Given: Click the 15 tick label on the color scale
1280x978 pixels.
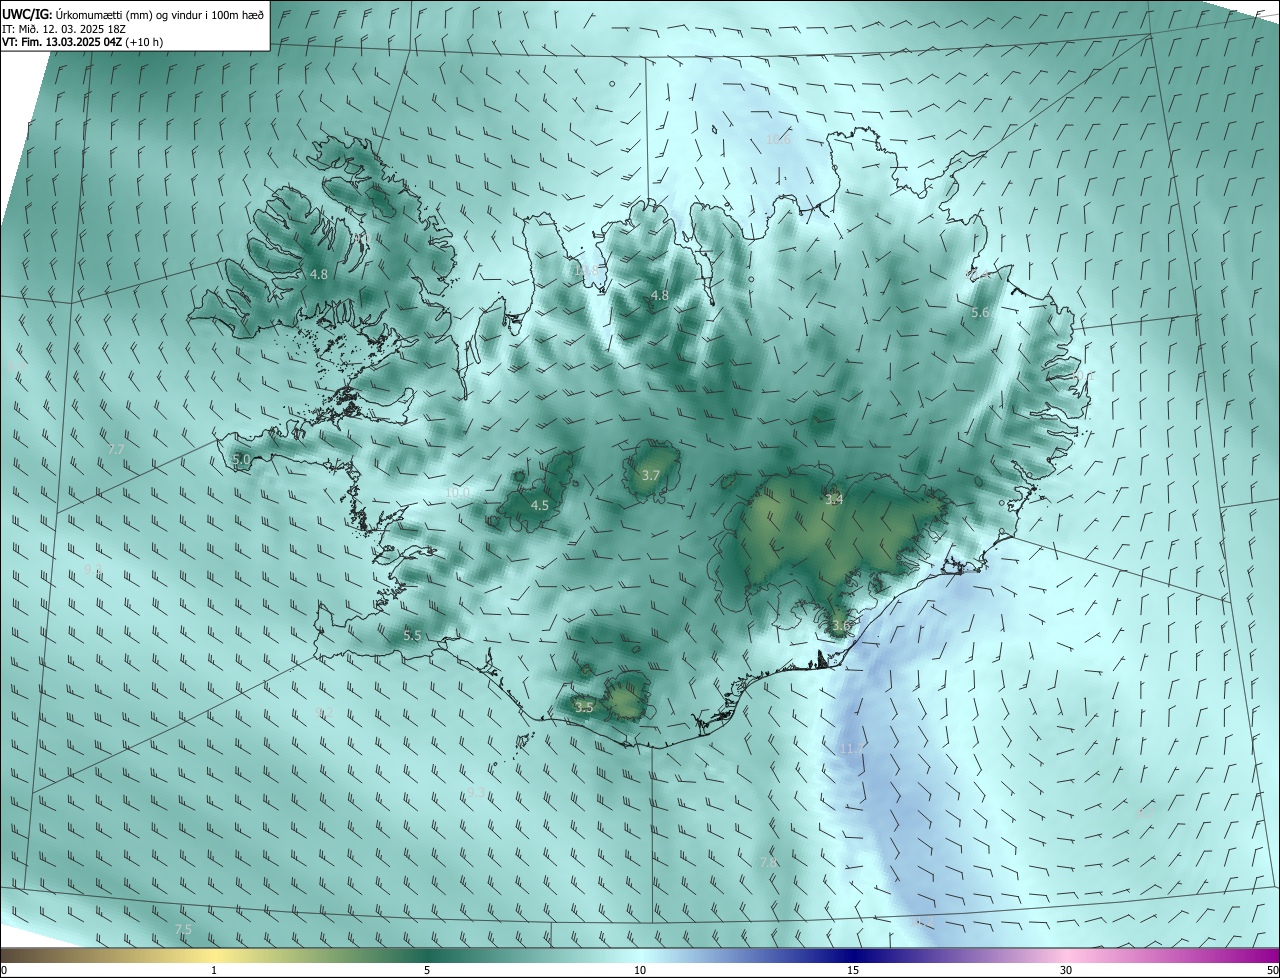Looking at the screenshot, I should point(853,970).
